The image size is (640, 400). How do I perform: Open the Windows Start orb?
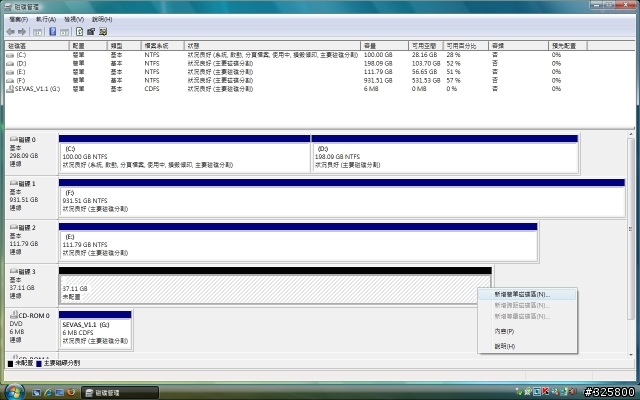click(14, 391)
